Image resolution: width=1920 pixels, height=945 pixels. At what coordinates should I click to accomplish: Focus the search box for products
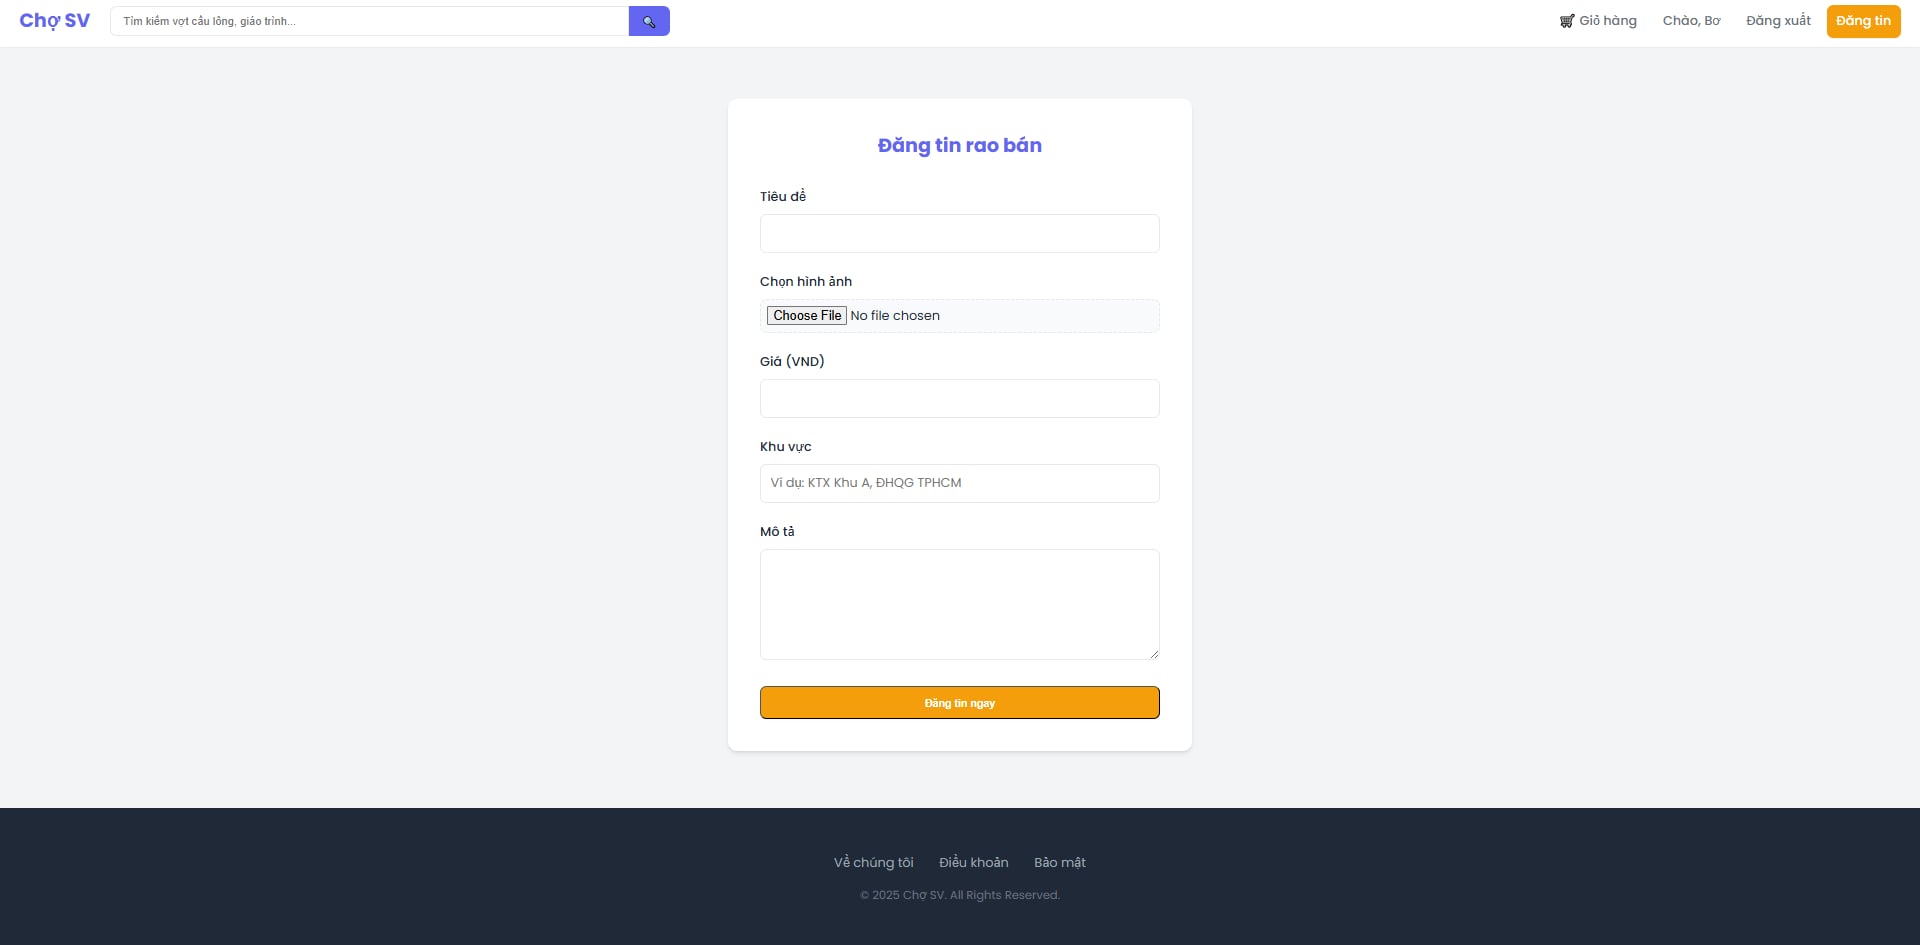pos(369,21)
